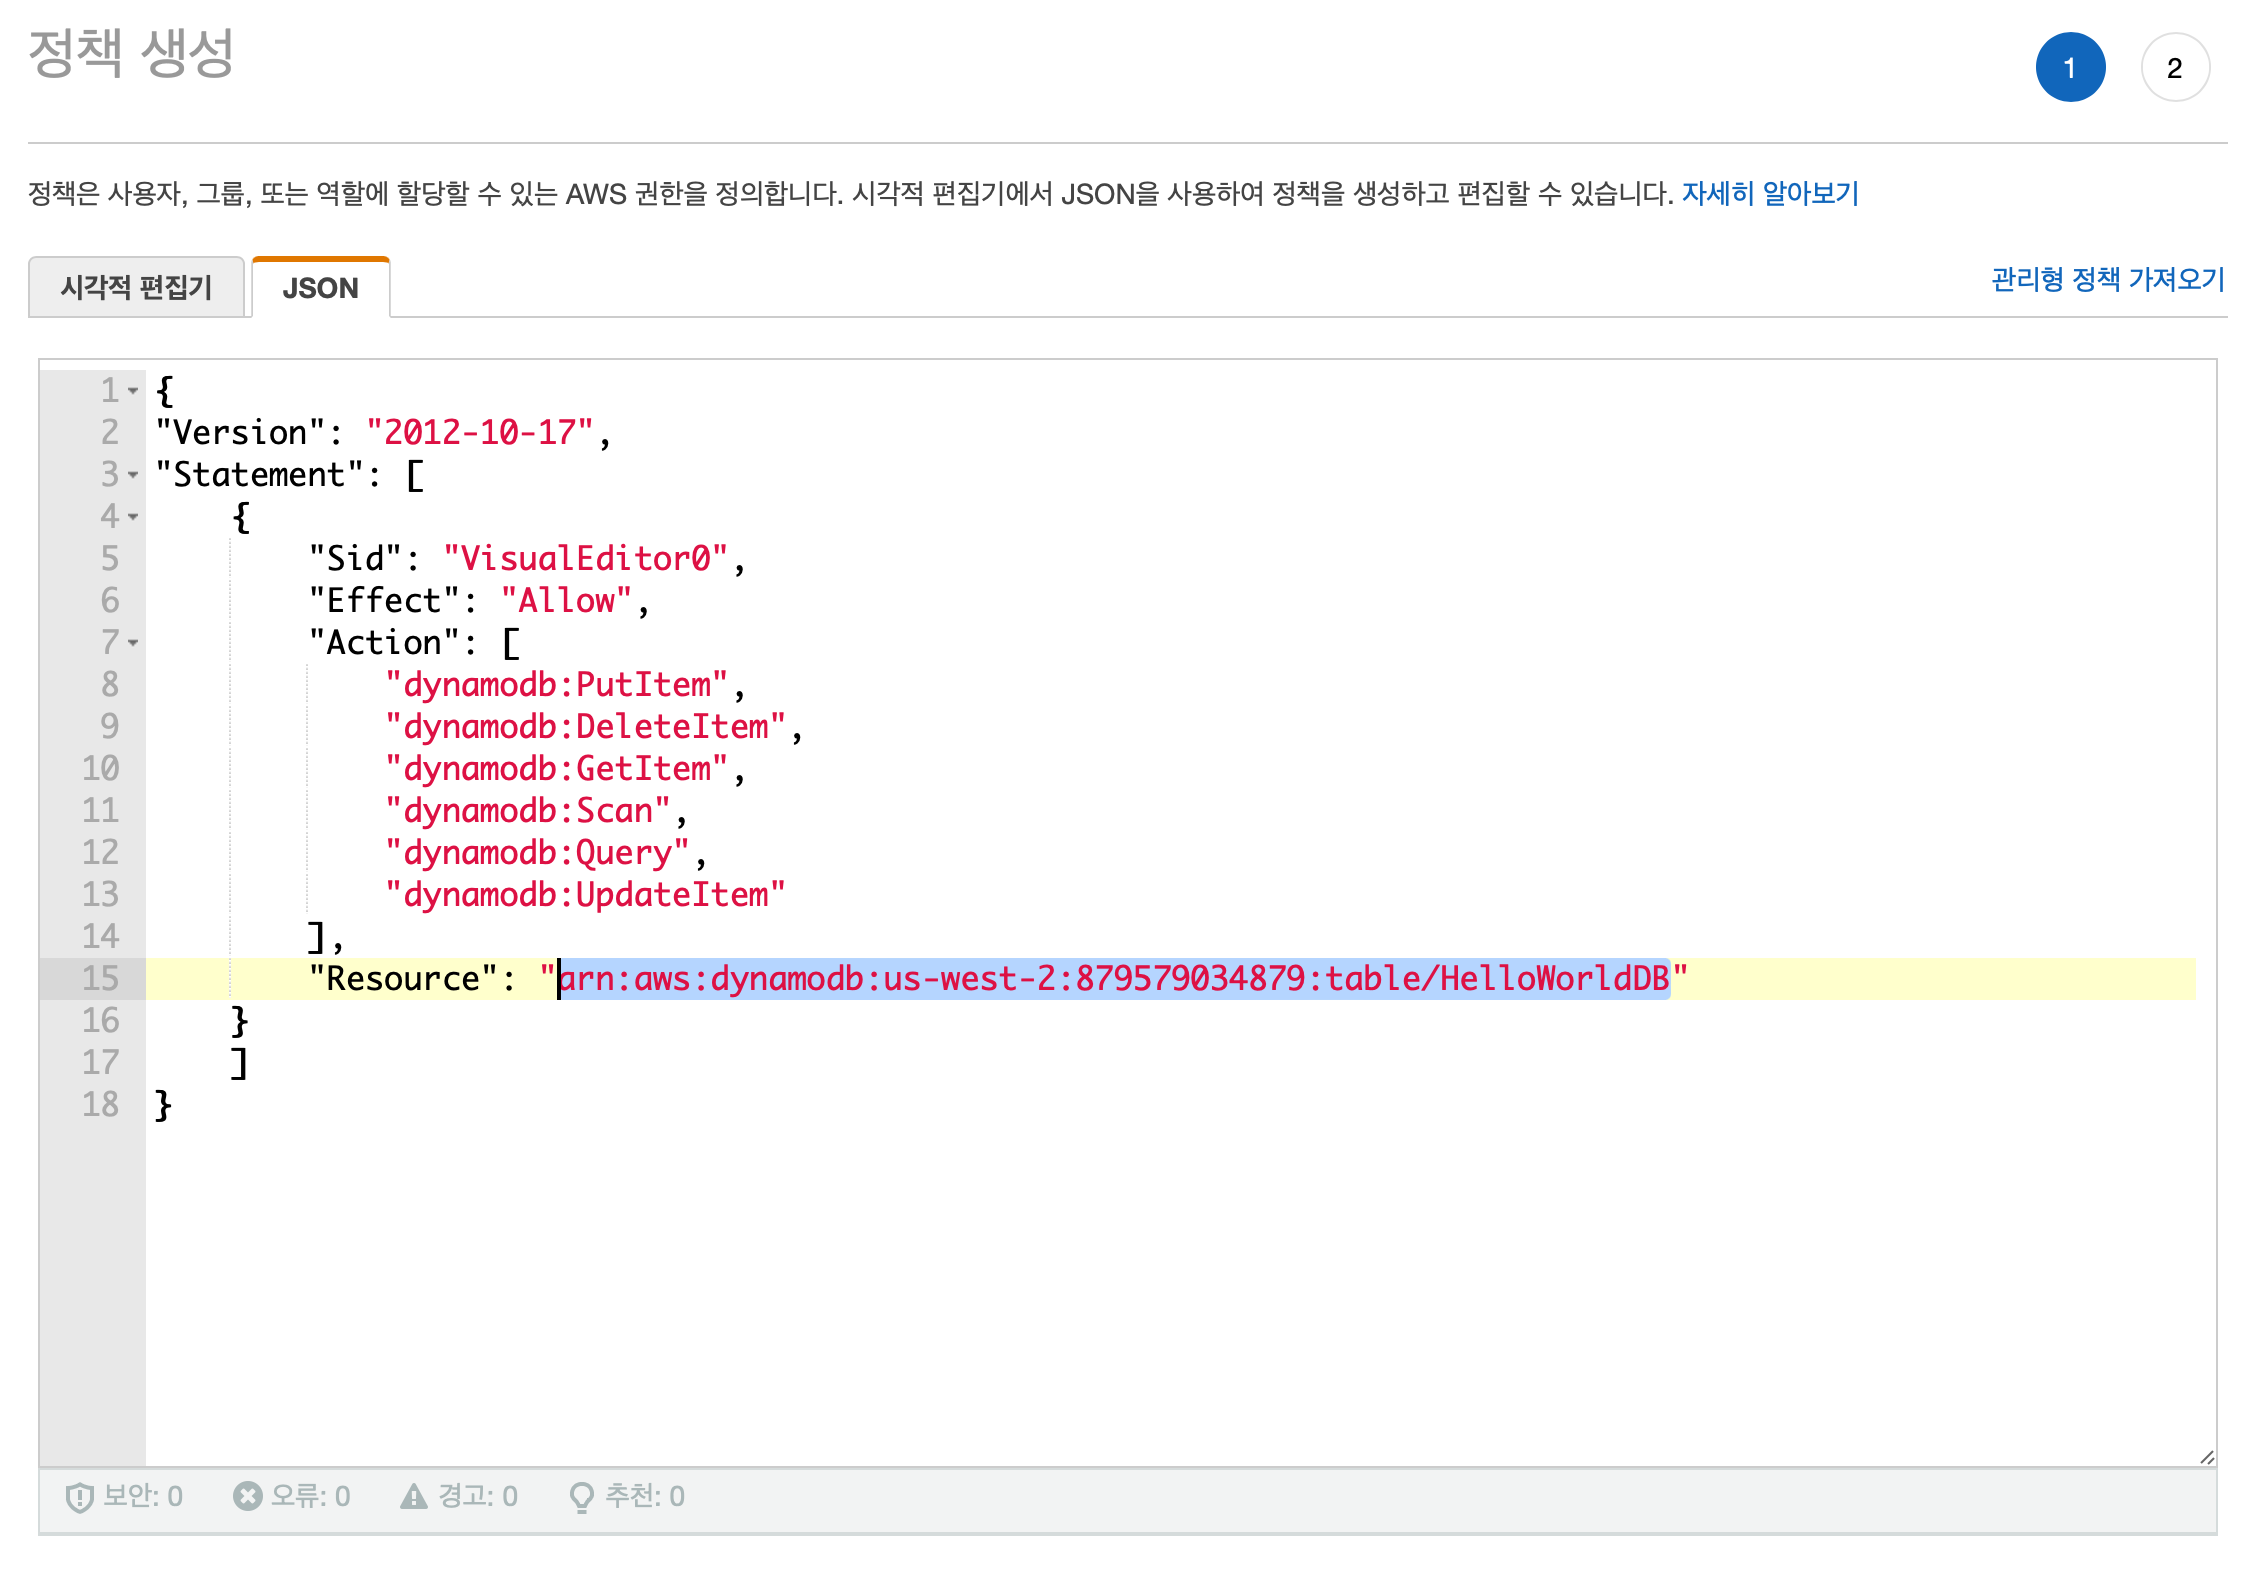
Task: Click the "Statement" key on line 3
Action: point(259,475)
